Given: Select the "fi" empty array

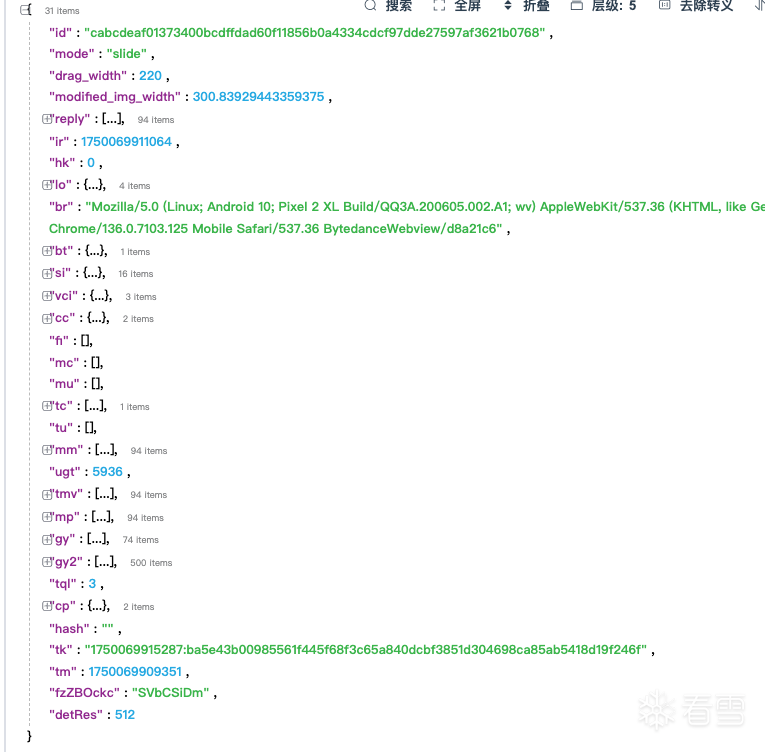Looking at the screenshot, I should (87, 341).
